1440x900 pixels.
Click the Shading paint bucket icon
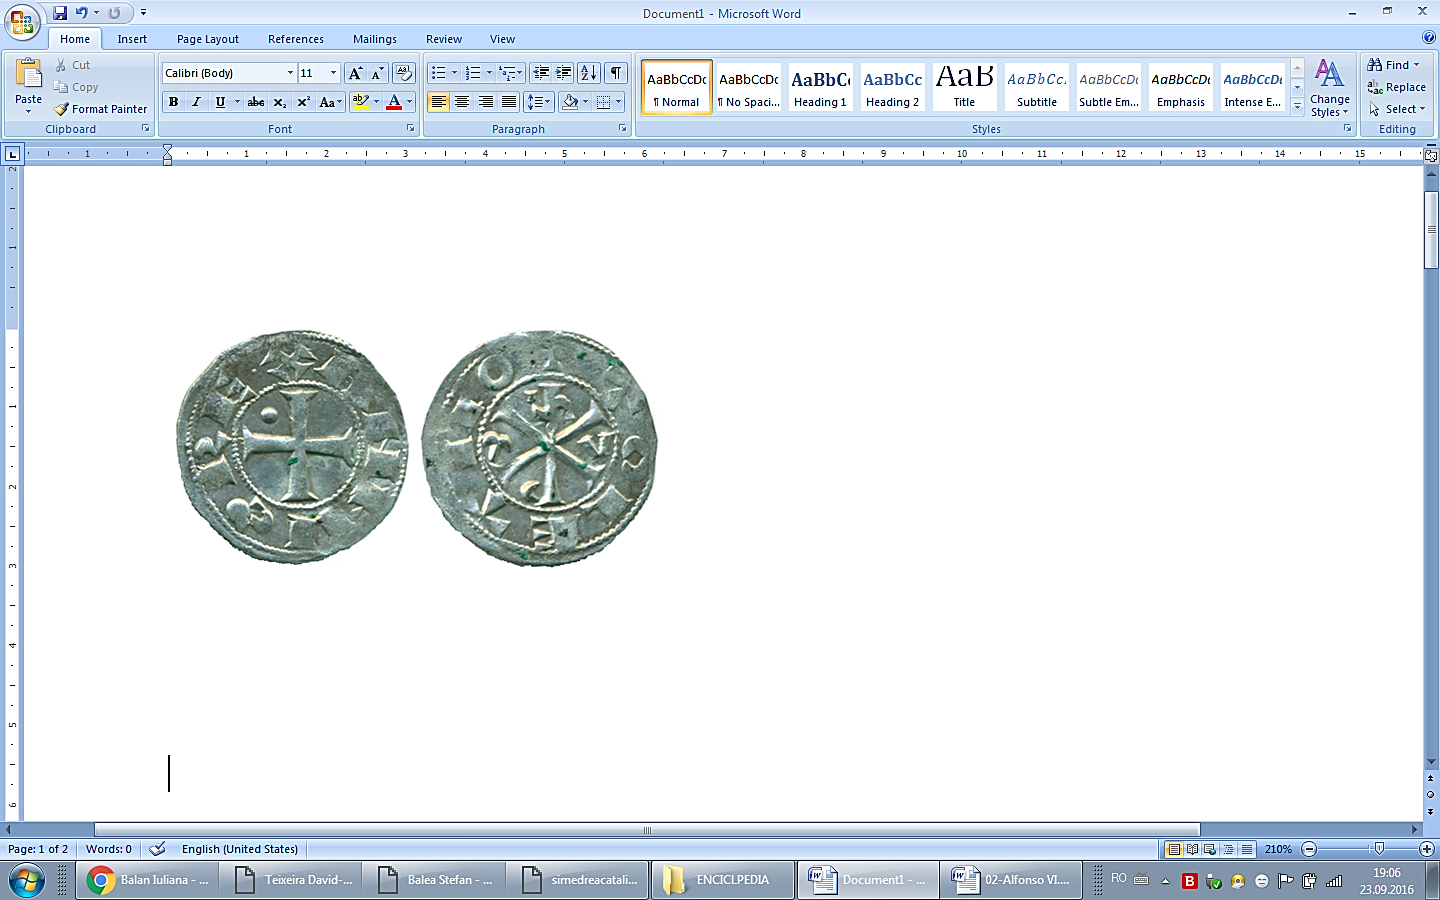pyautogui.click(x=570, y=102)
